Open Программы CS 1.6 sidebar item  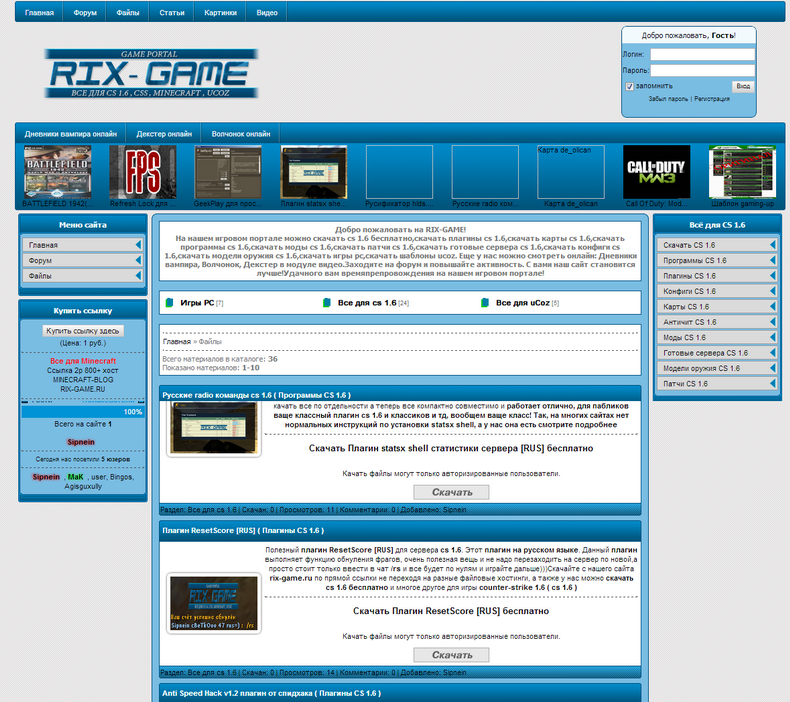coord(717,261)
